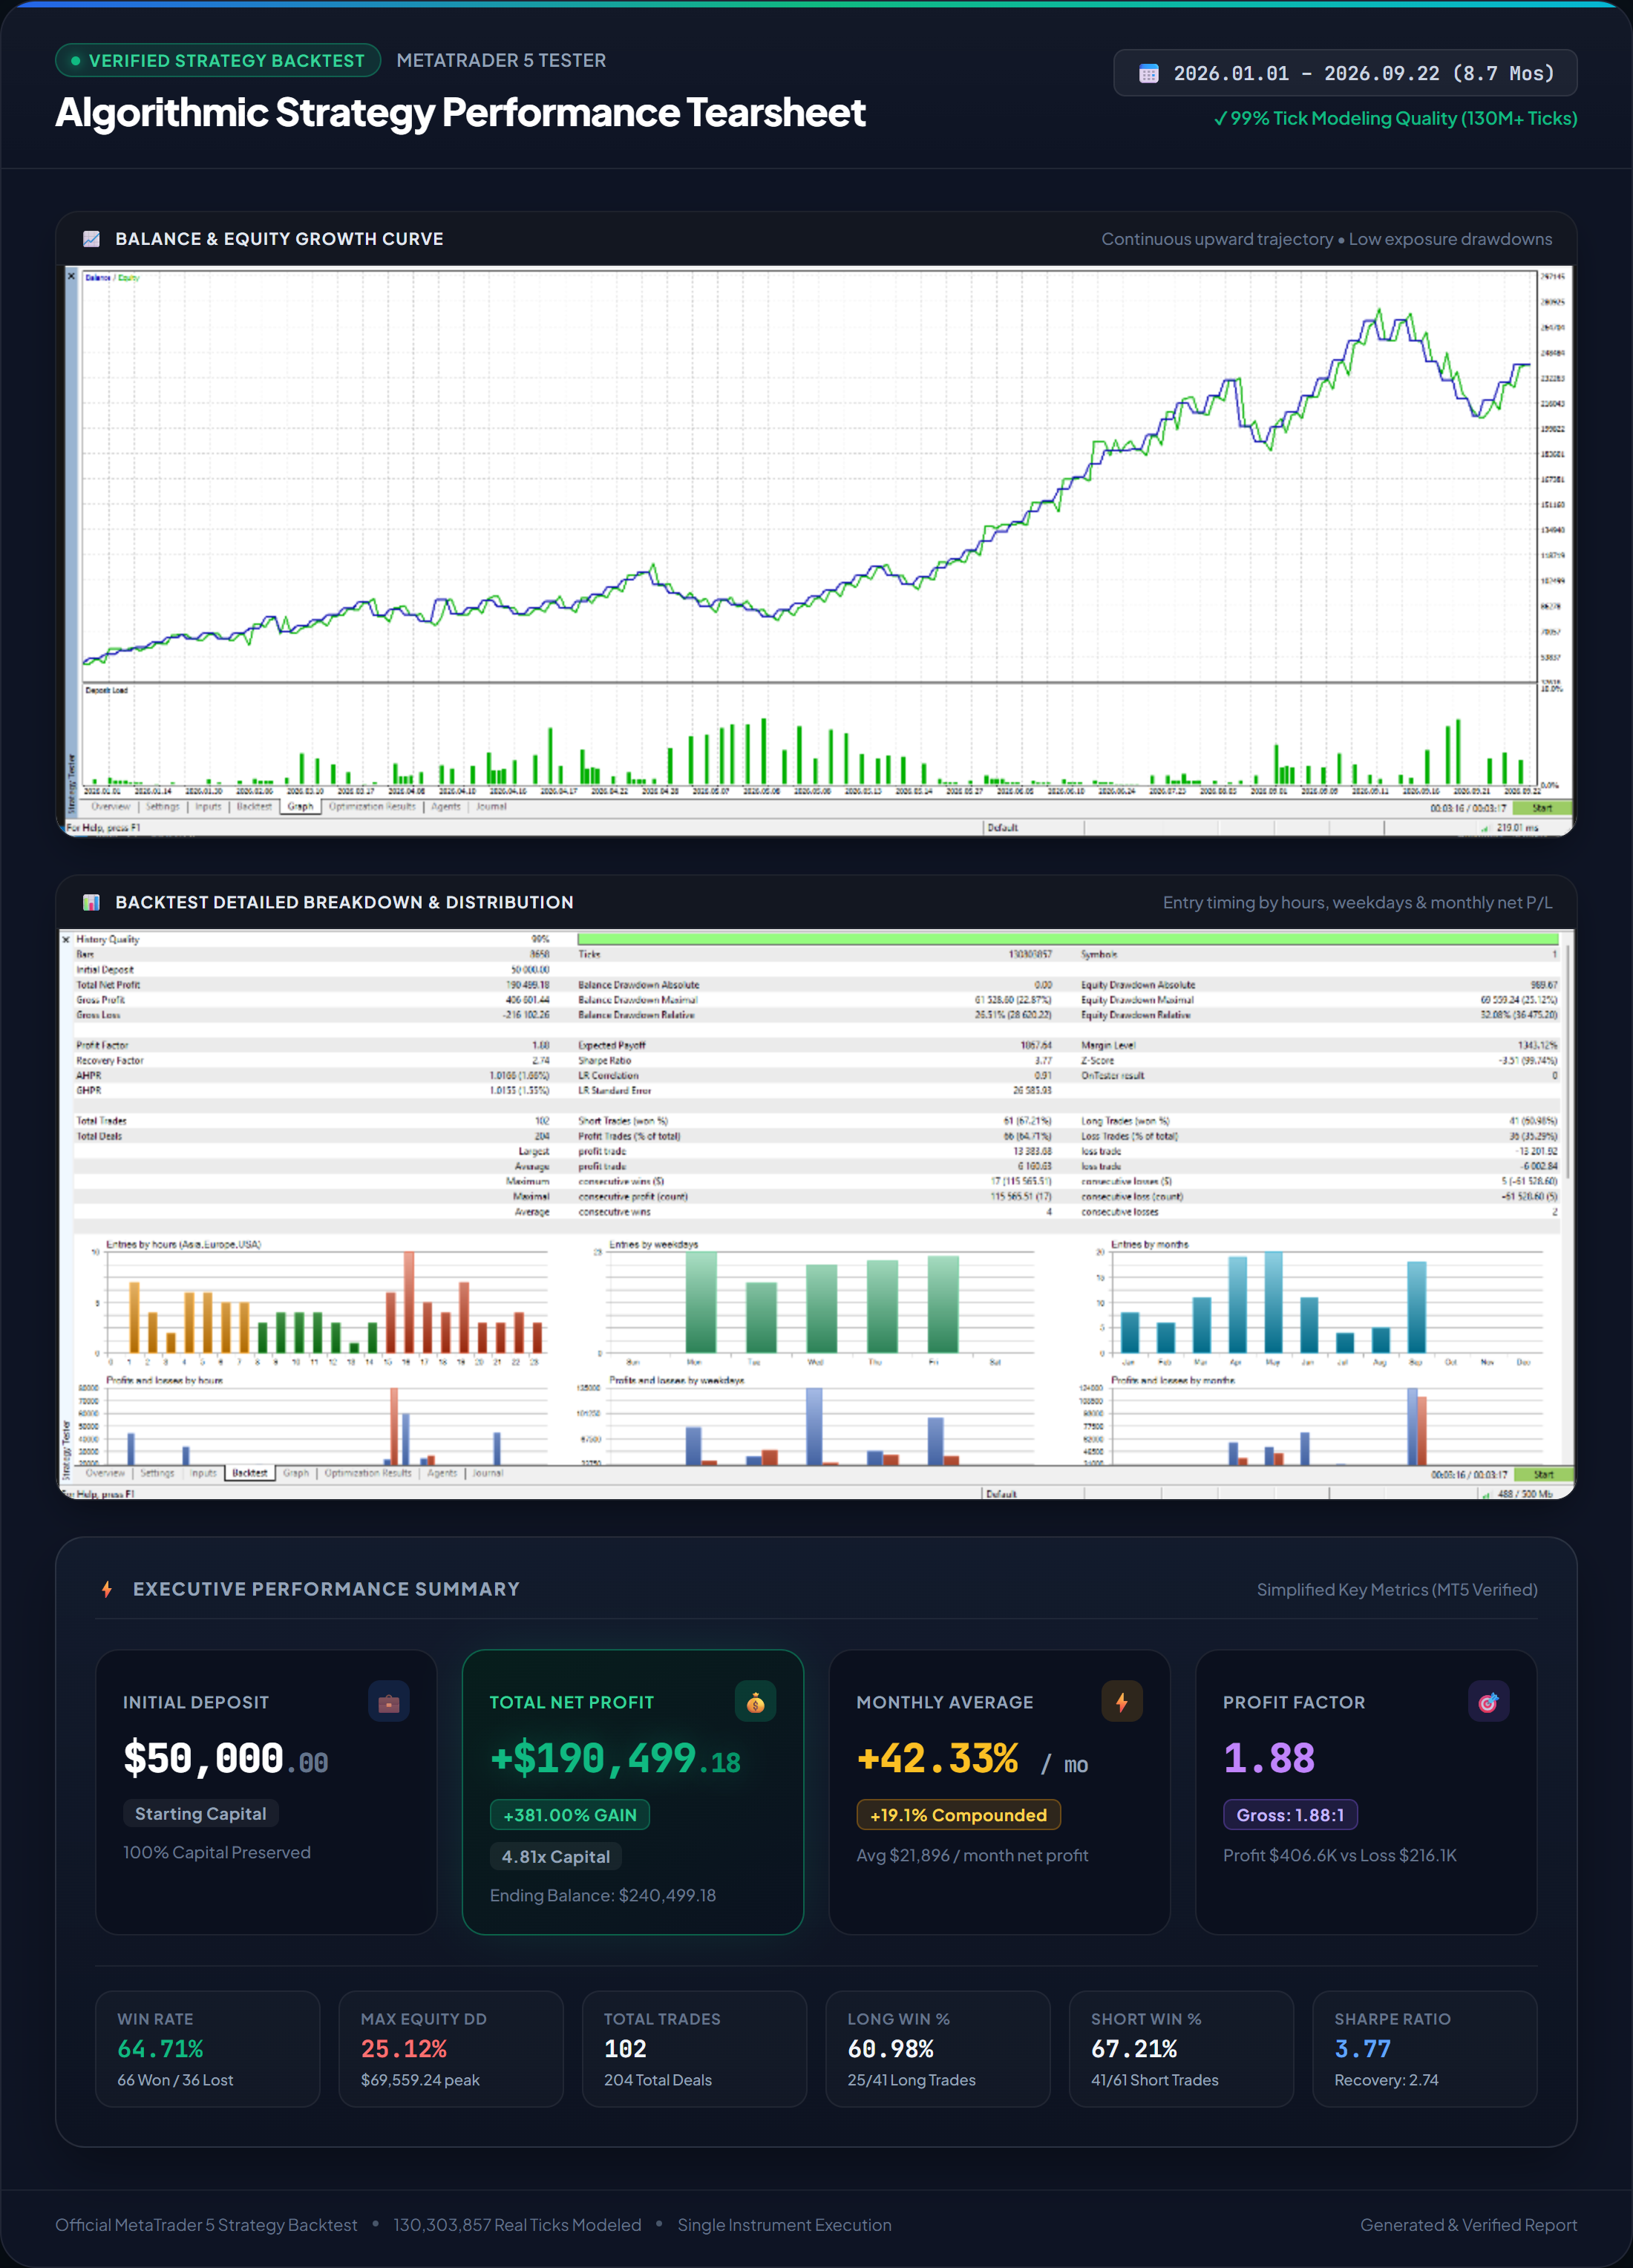Open the Journal tab under the equity graph
This screenshot has height=2268, width=1633.
pos(491,806)
